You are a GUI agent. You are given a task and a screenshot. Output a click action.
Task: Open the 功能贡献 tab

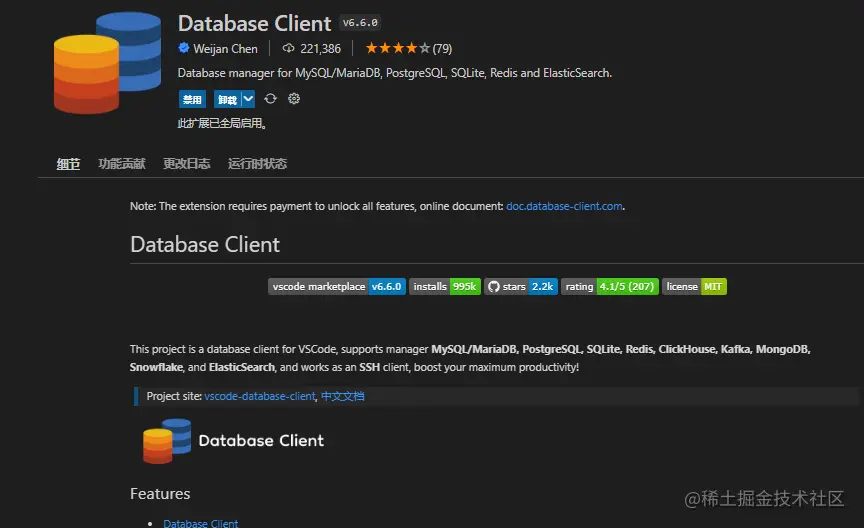coord(122,164)
